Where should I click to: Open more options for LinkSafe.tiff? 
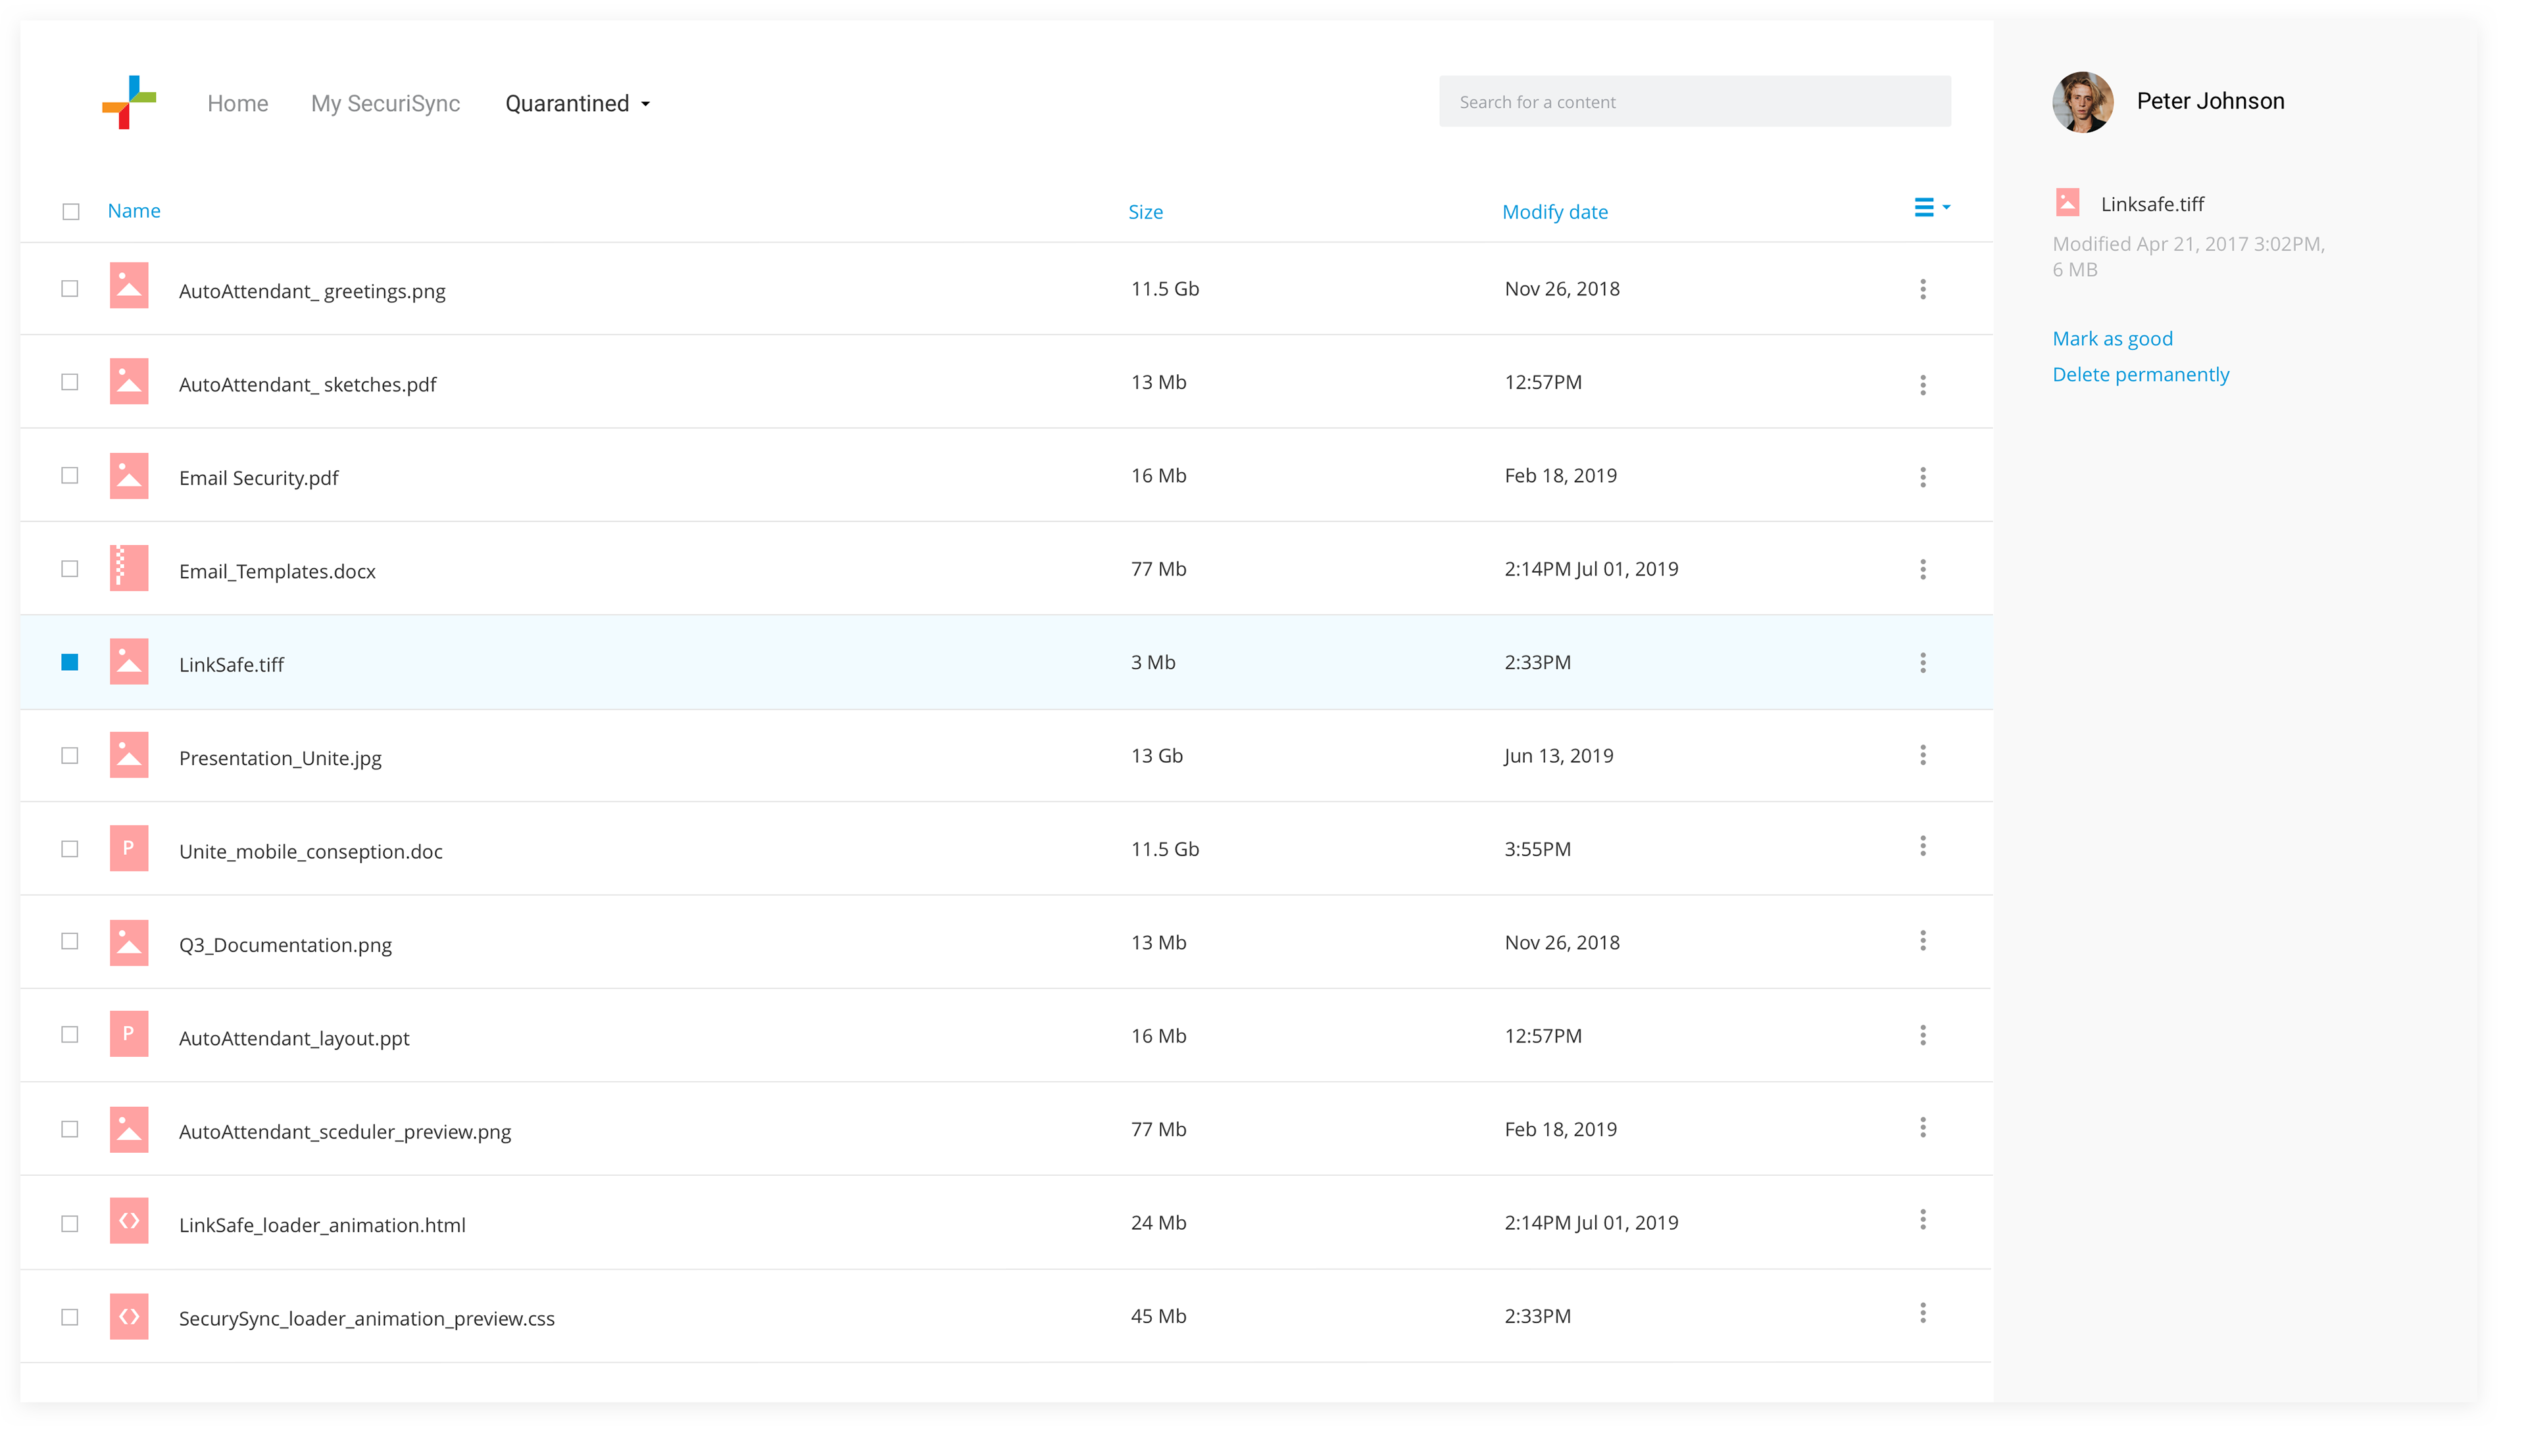1922,662
